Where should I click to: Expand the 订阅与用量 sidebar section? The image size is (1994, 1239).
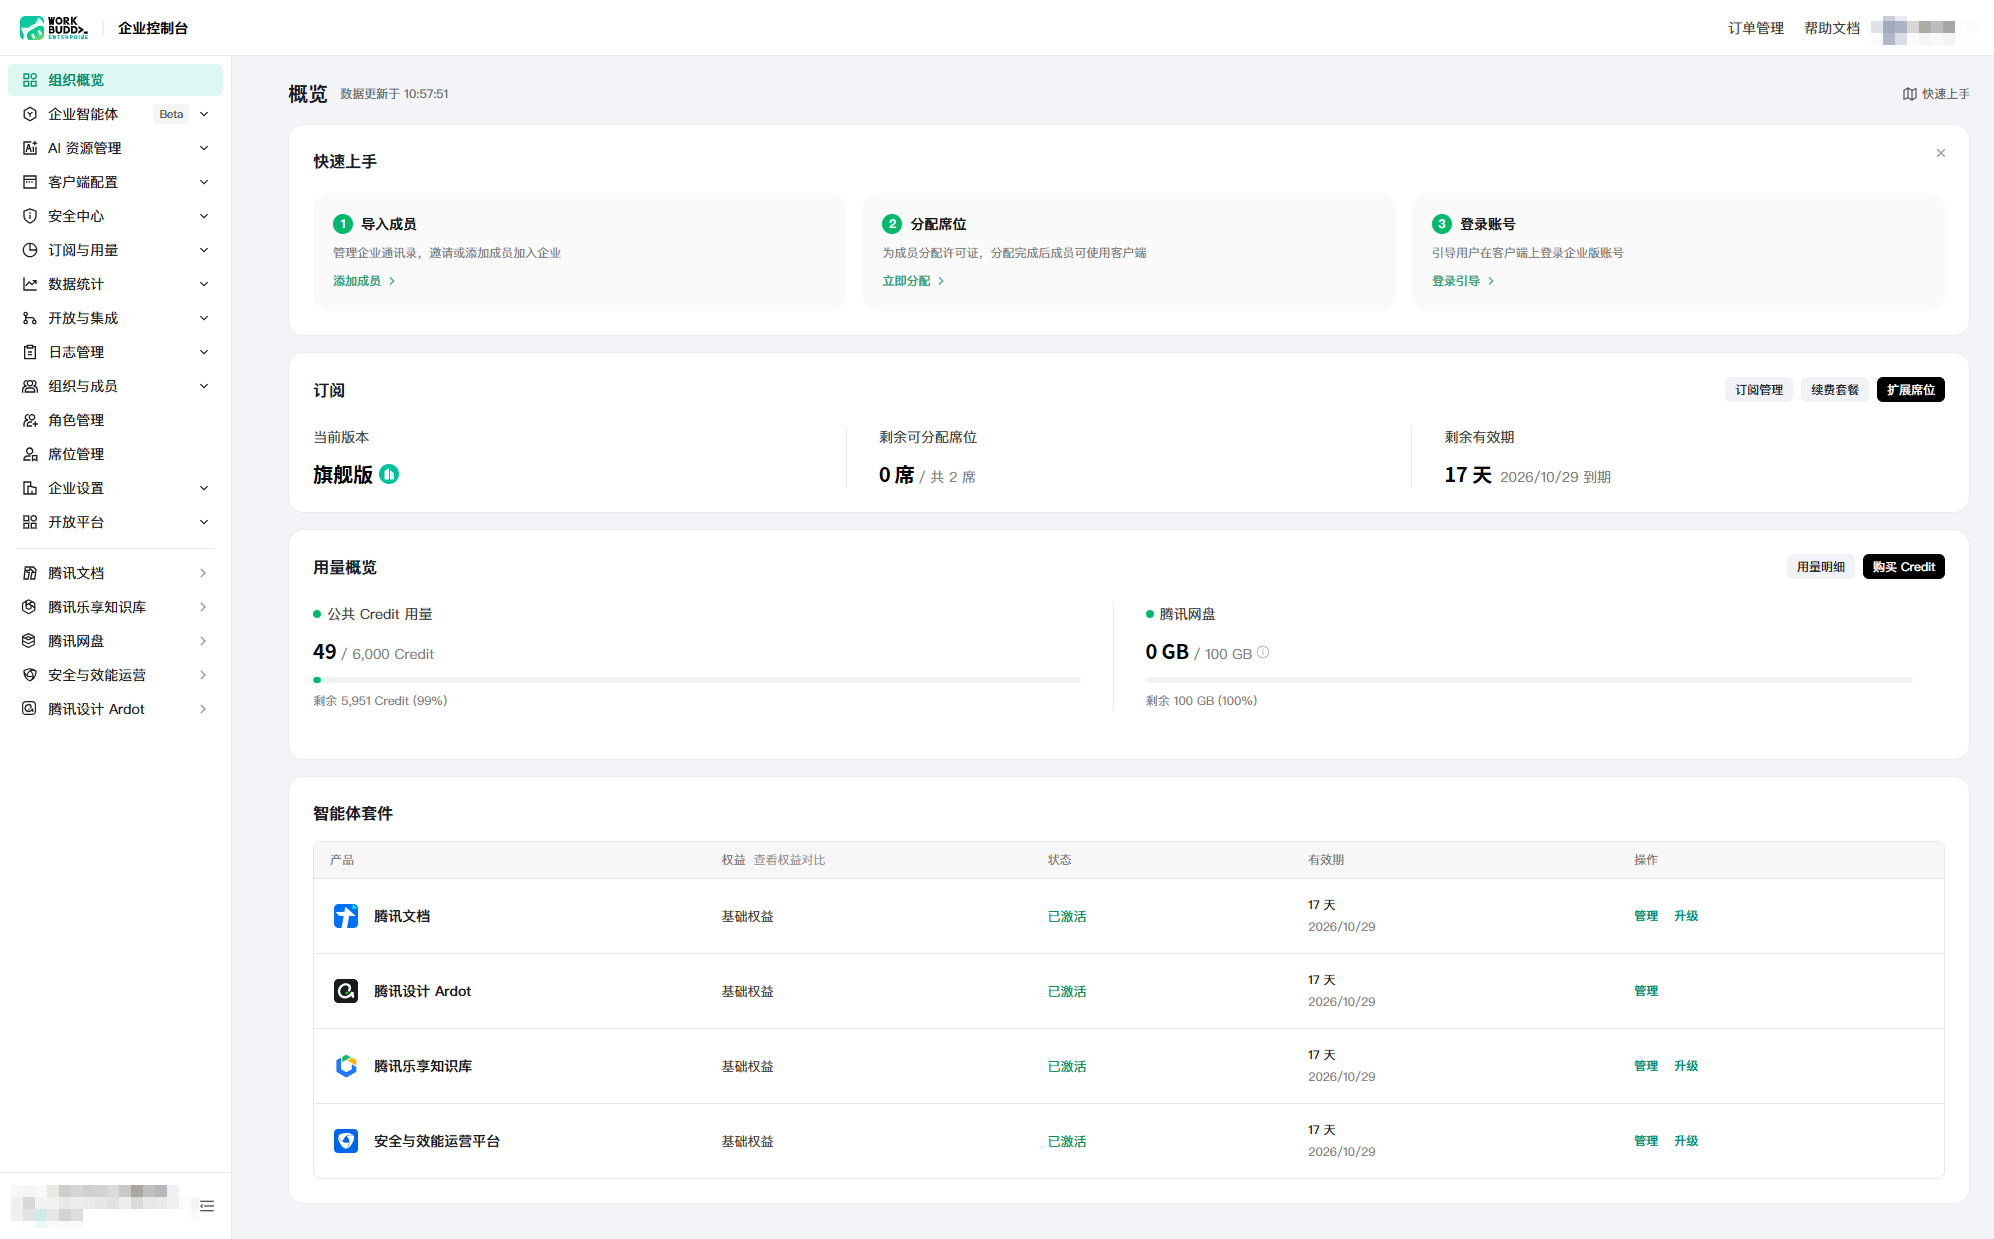(115, 250)
